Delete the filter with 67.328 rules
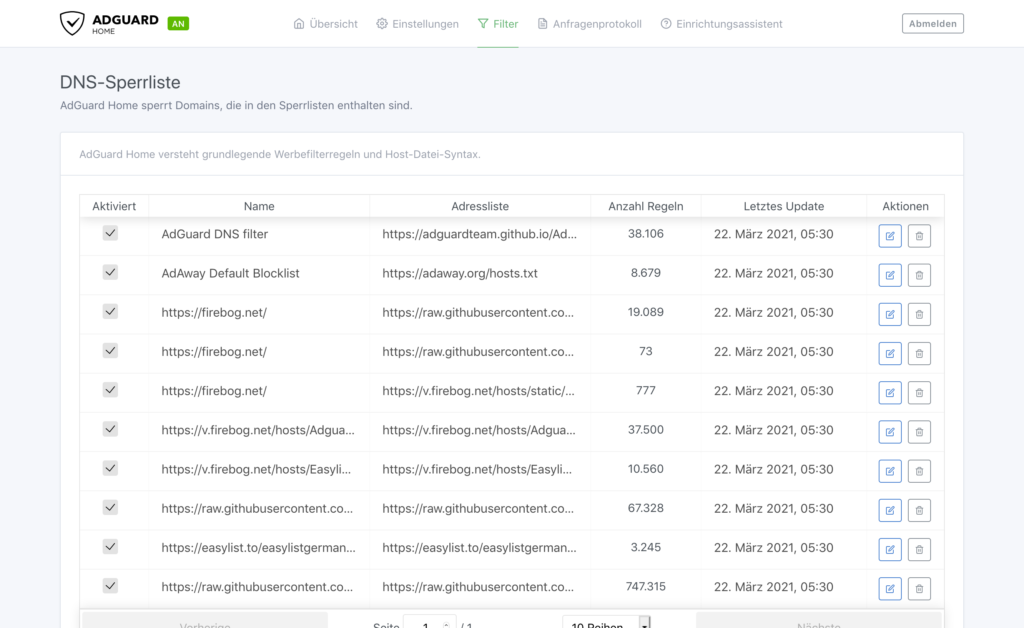The height and width of the screenshot is (628, 1024). pos(919,510)
